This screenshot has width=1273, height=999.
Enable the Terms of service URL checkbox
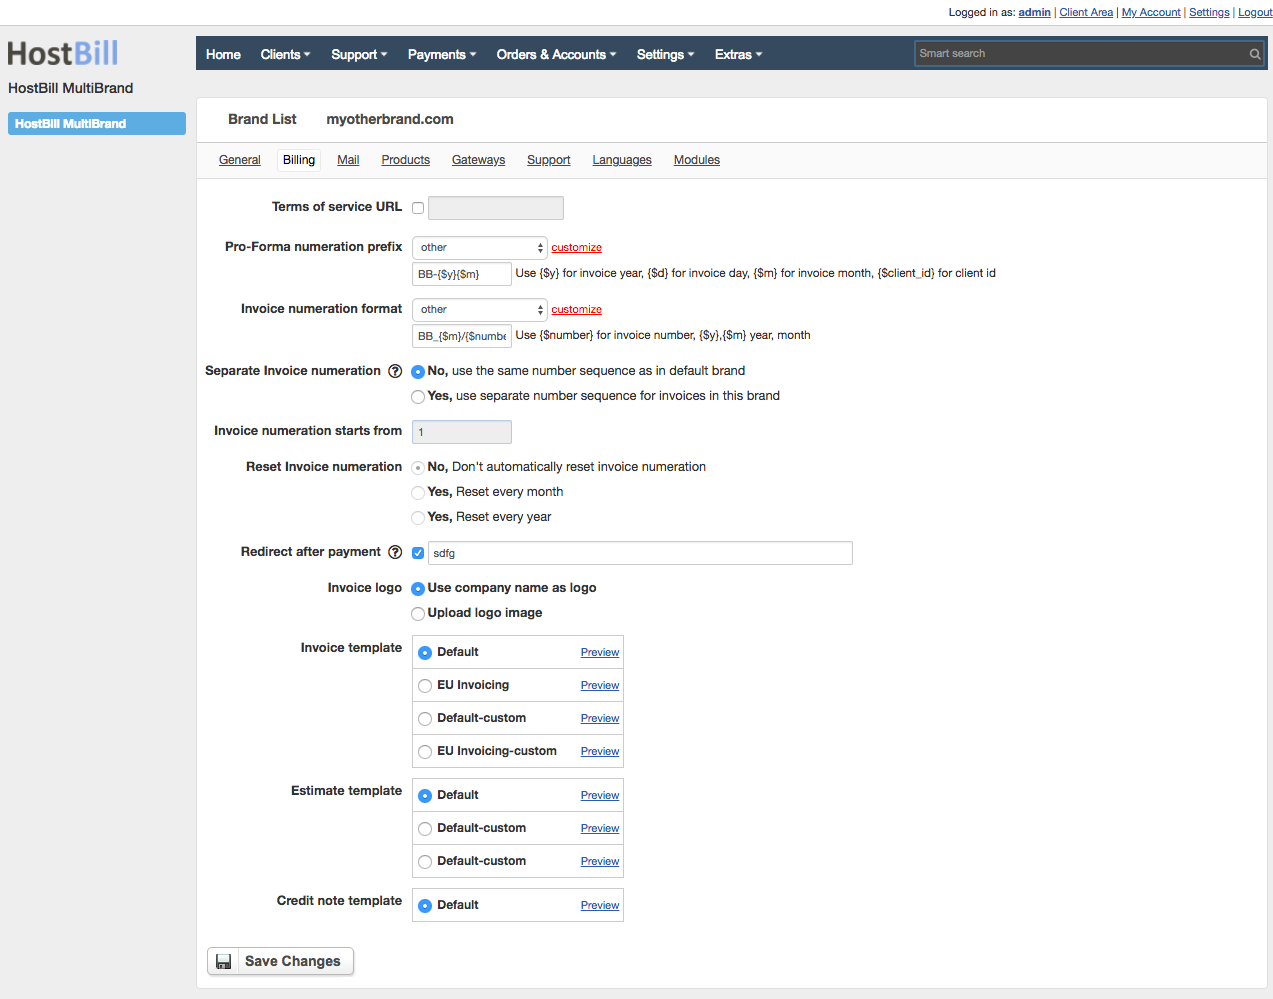click(417, 207)
